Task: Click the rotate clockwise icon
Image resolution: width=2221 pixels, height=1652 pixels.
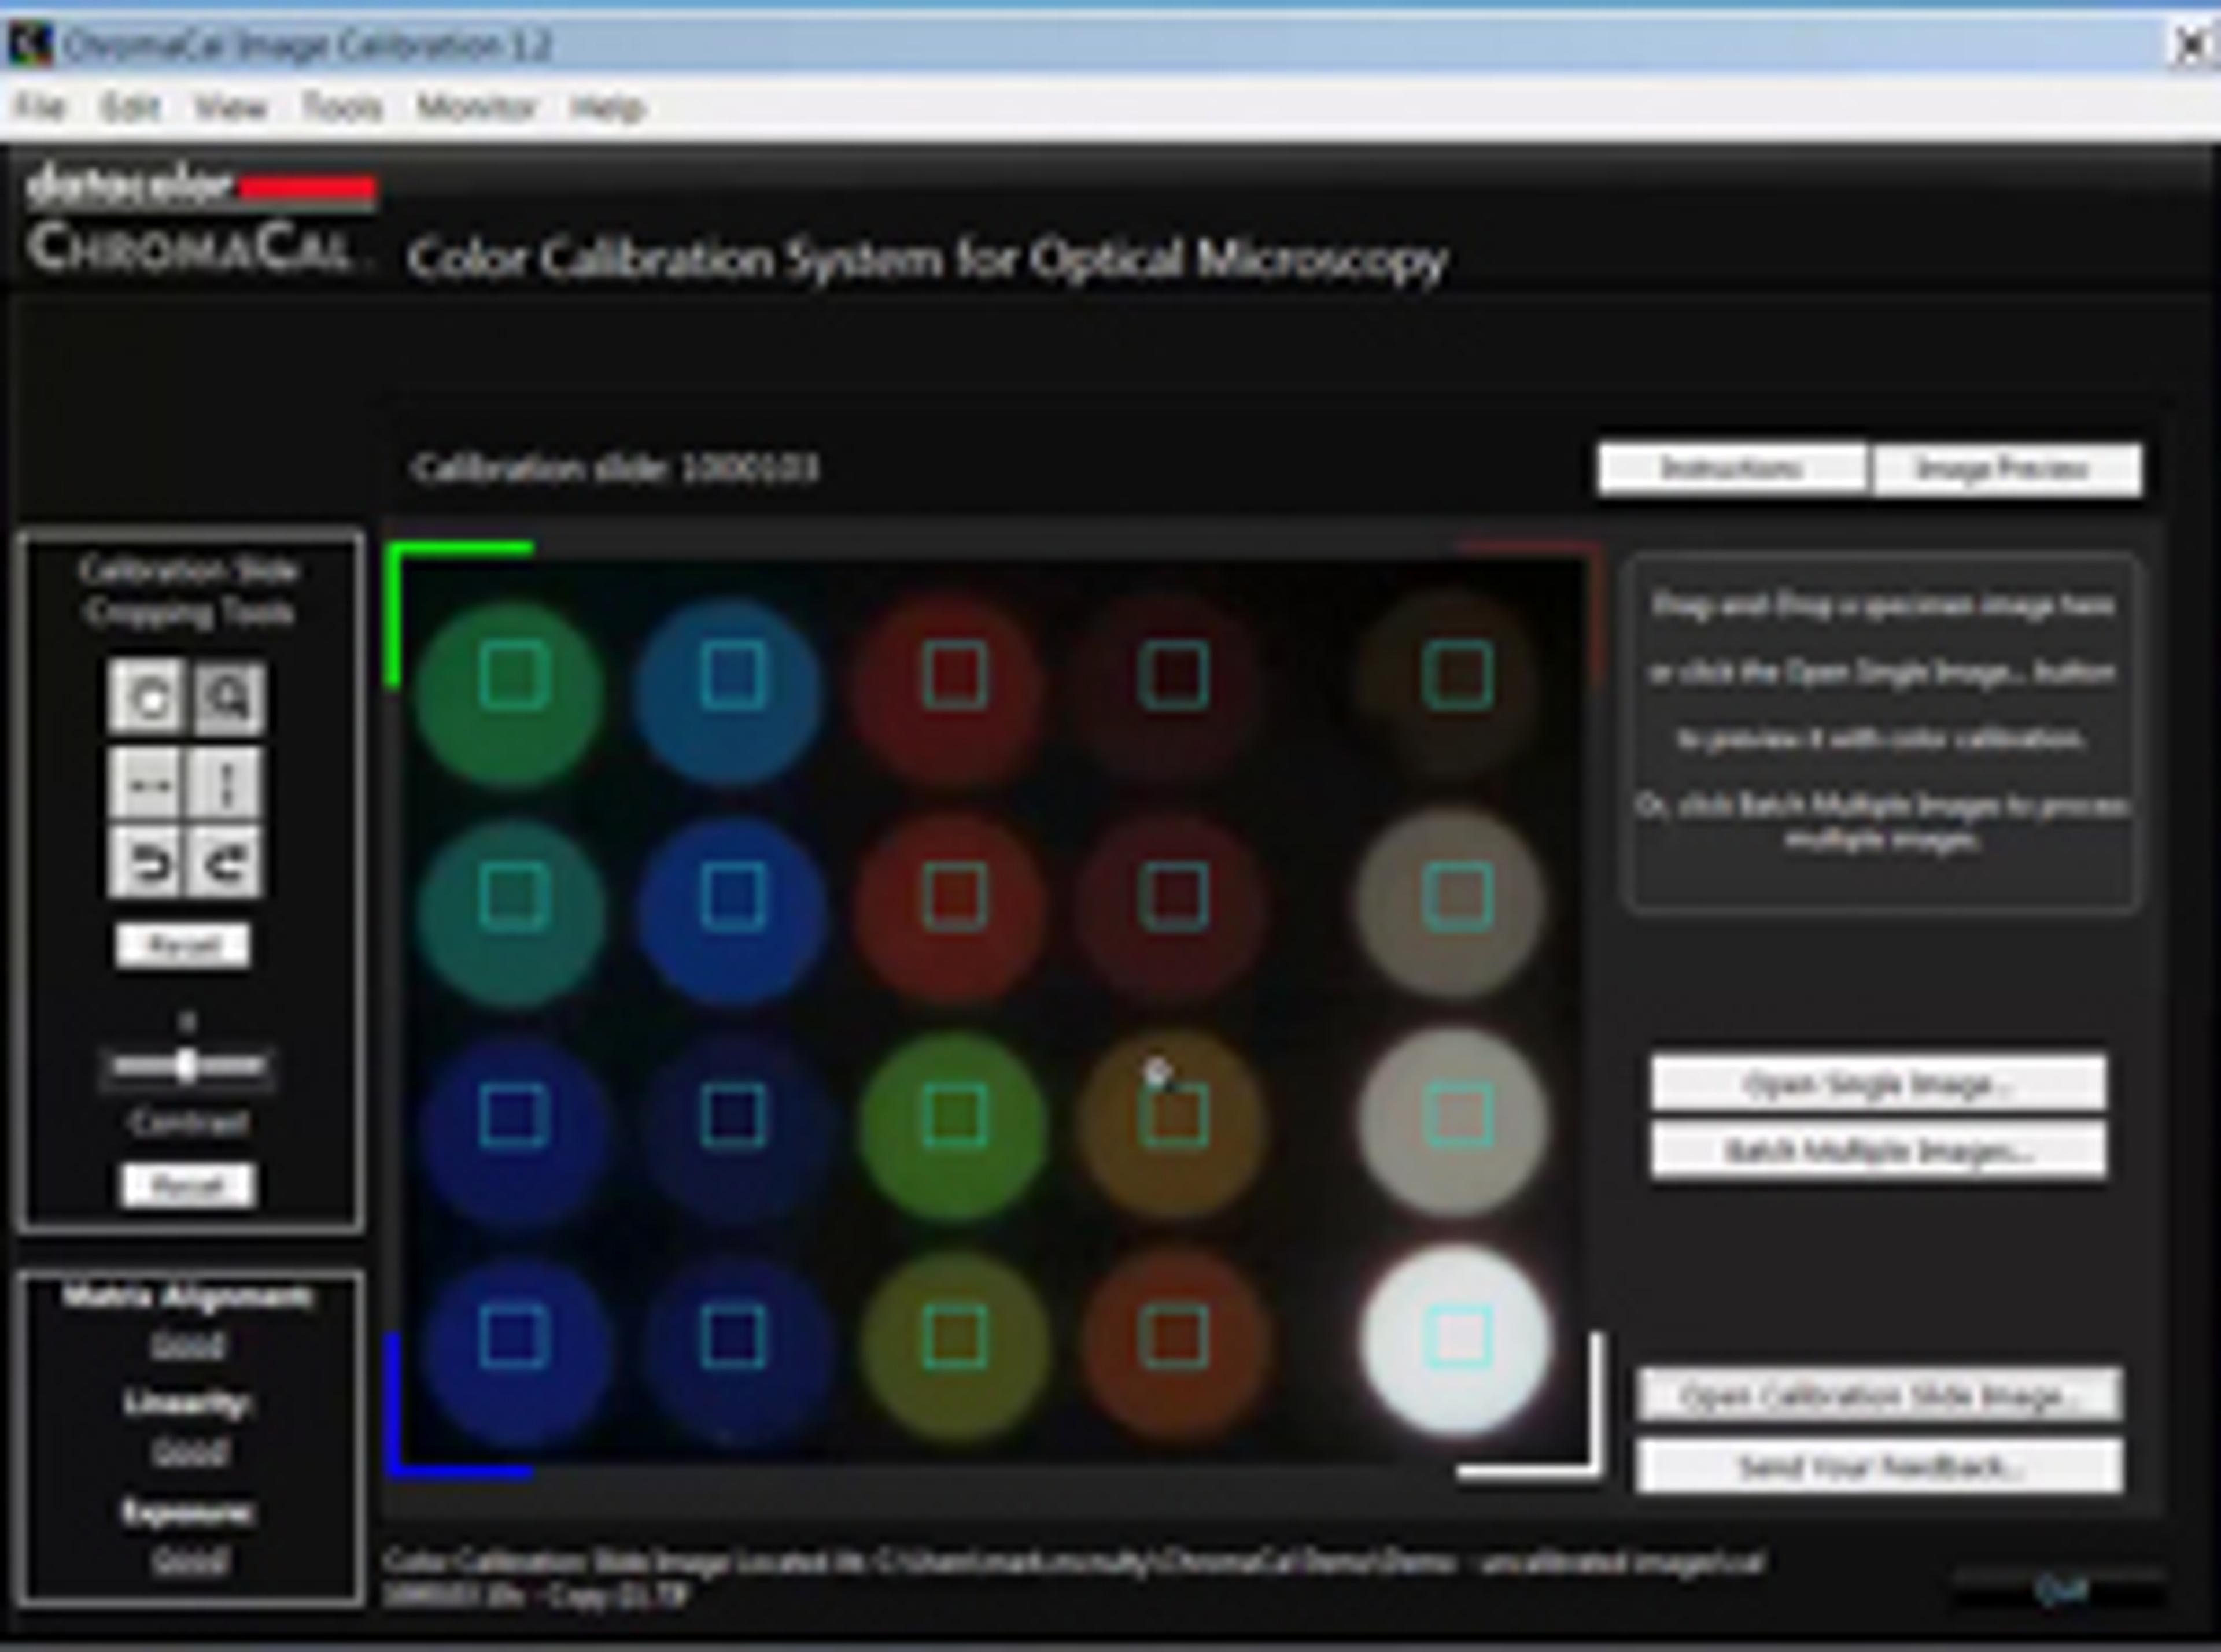Action: [226, 862]
